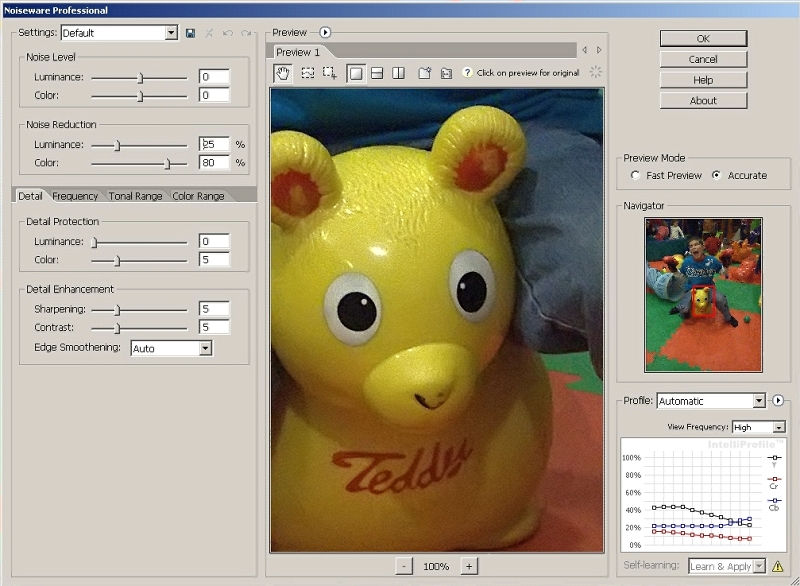Click the Navigator thumbnail image
800x586 pixels.
[x=703, y=295]
